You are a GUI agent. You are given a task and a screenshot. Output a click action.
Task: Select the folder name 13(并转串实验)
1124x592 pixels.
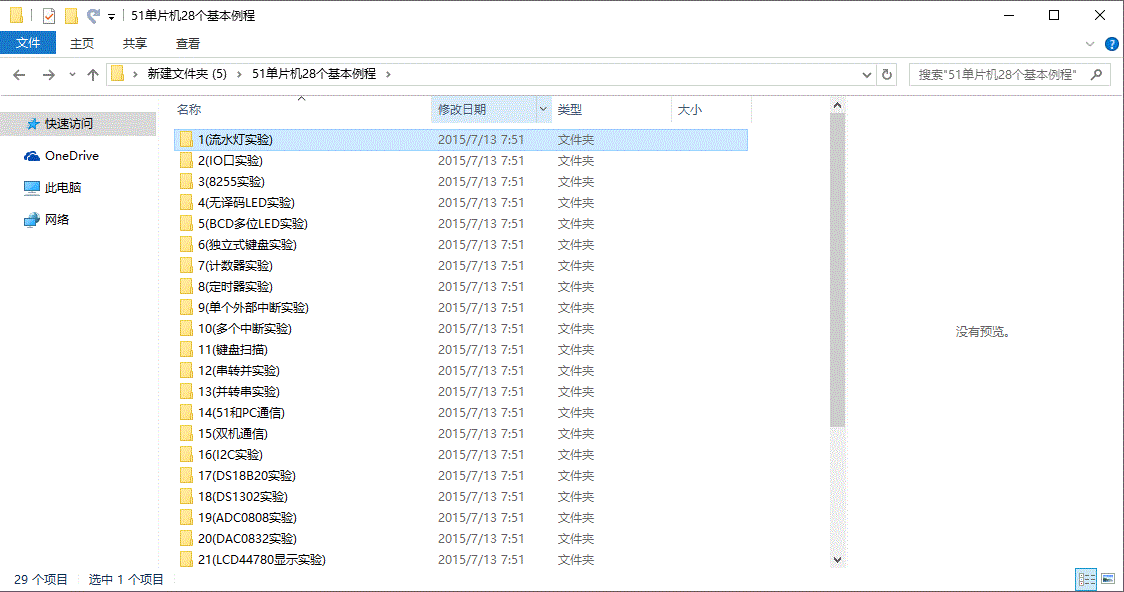click(239, 391)
